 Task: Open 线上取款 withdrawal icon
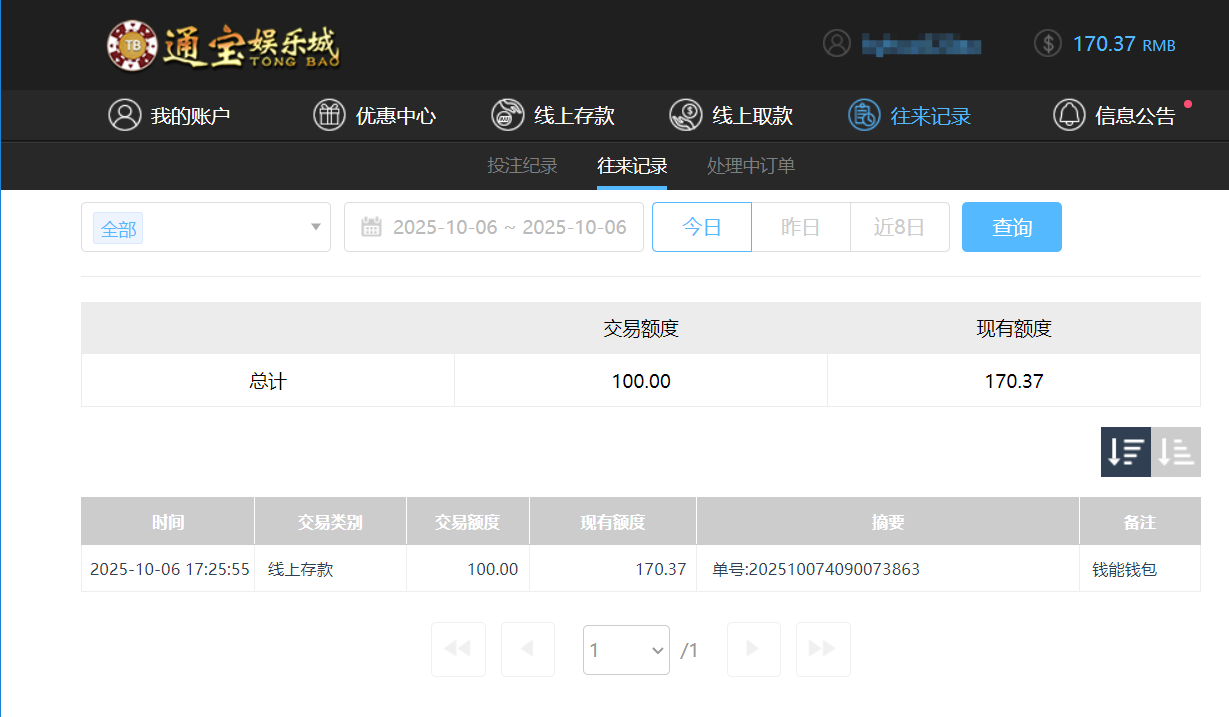(686, 115)
